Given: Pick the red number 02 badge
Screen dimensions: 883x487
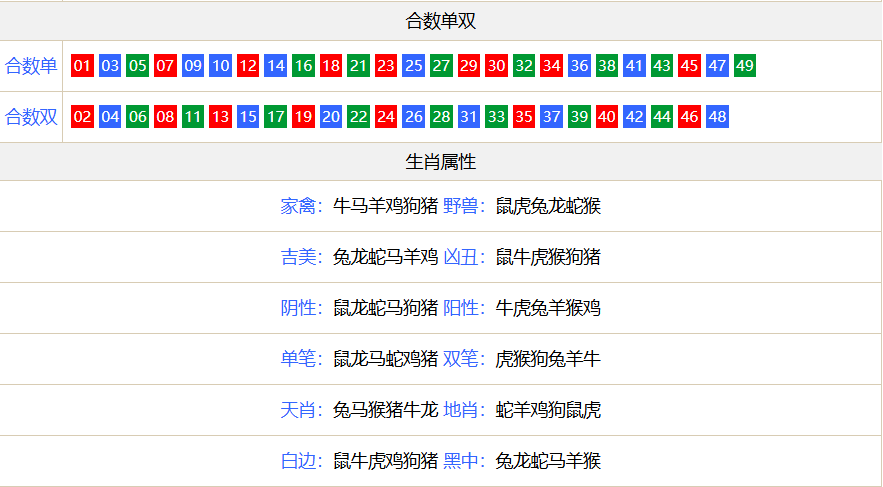Looking at the screenshot, I should [x=83, y=117].
